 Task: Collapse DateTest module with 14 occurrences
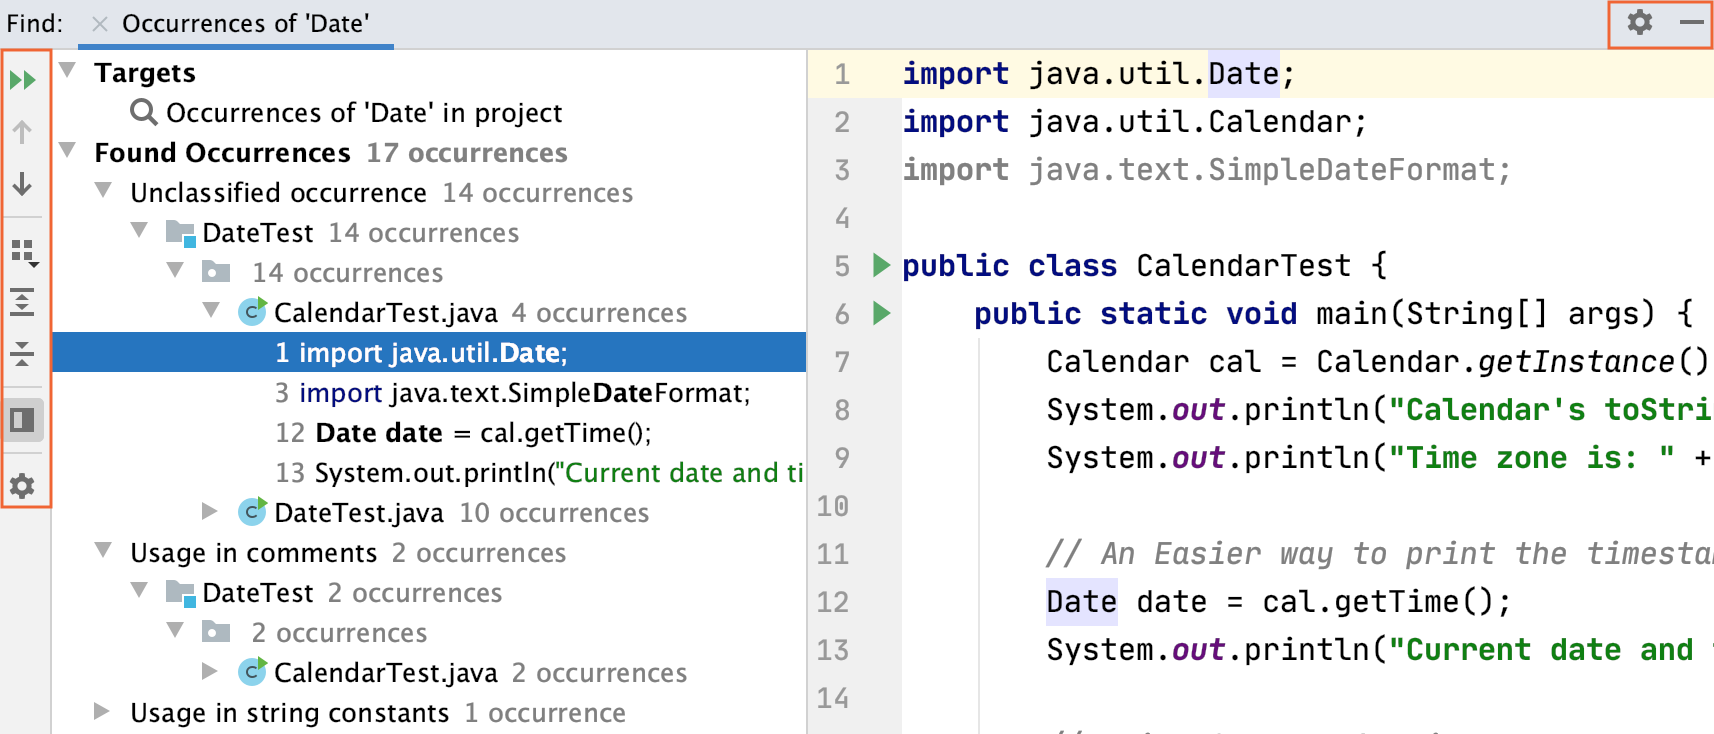(140, 231)
